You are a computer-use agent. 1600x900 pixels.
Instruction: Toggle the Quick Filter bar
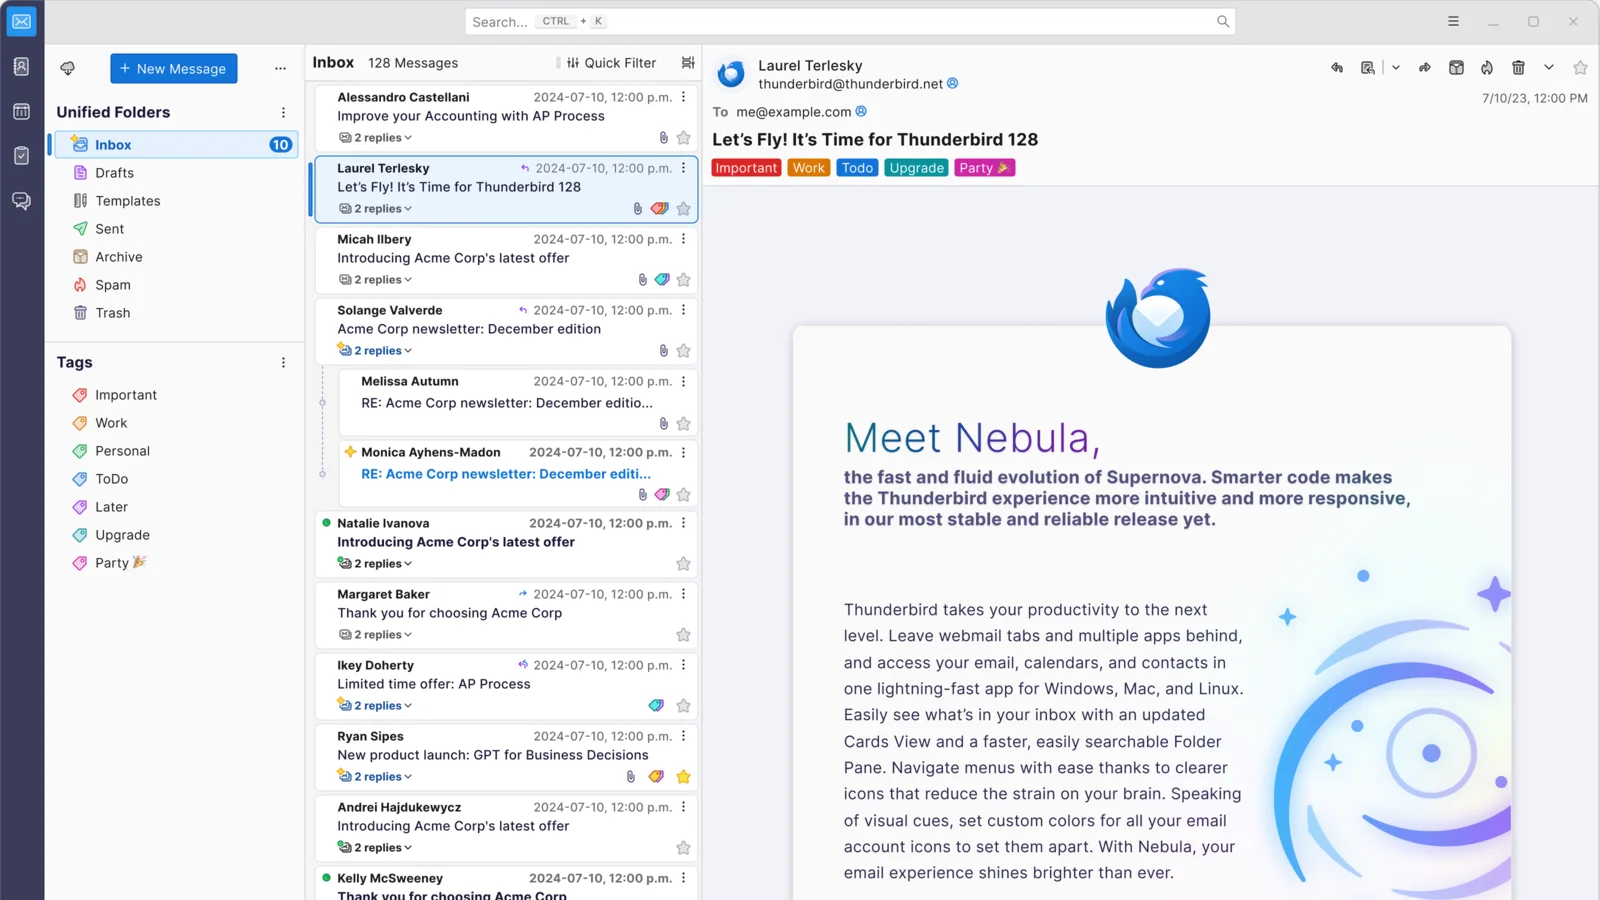coord(611,62)
